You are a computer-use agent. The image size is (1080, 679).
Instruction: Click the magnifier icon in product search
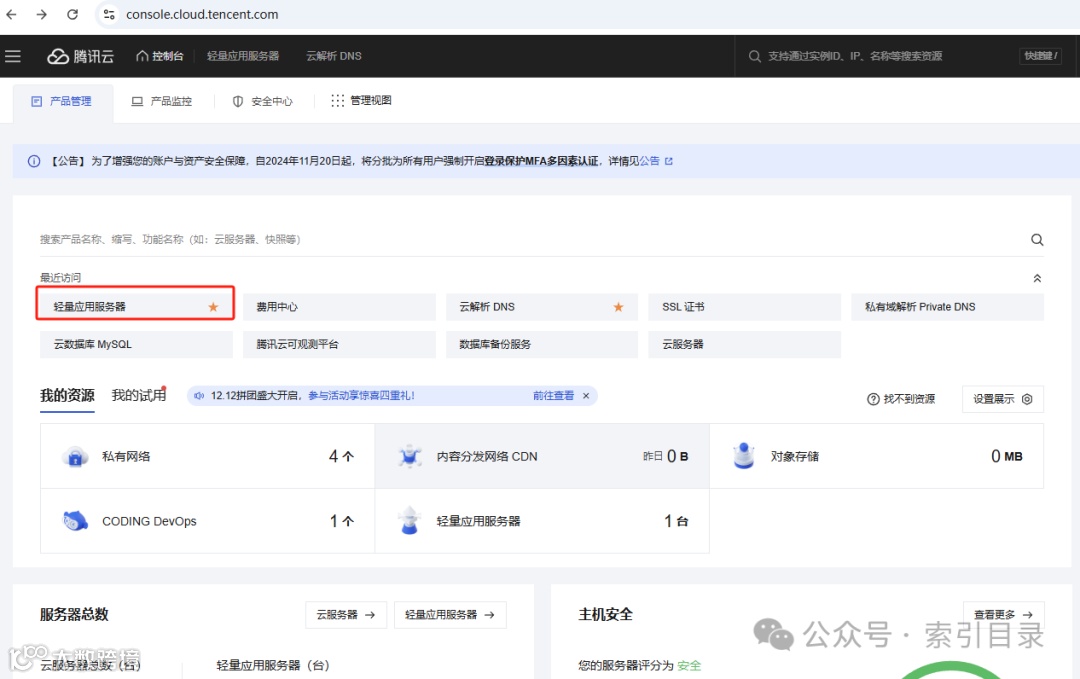[x=1037, y=240]
